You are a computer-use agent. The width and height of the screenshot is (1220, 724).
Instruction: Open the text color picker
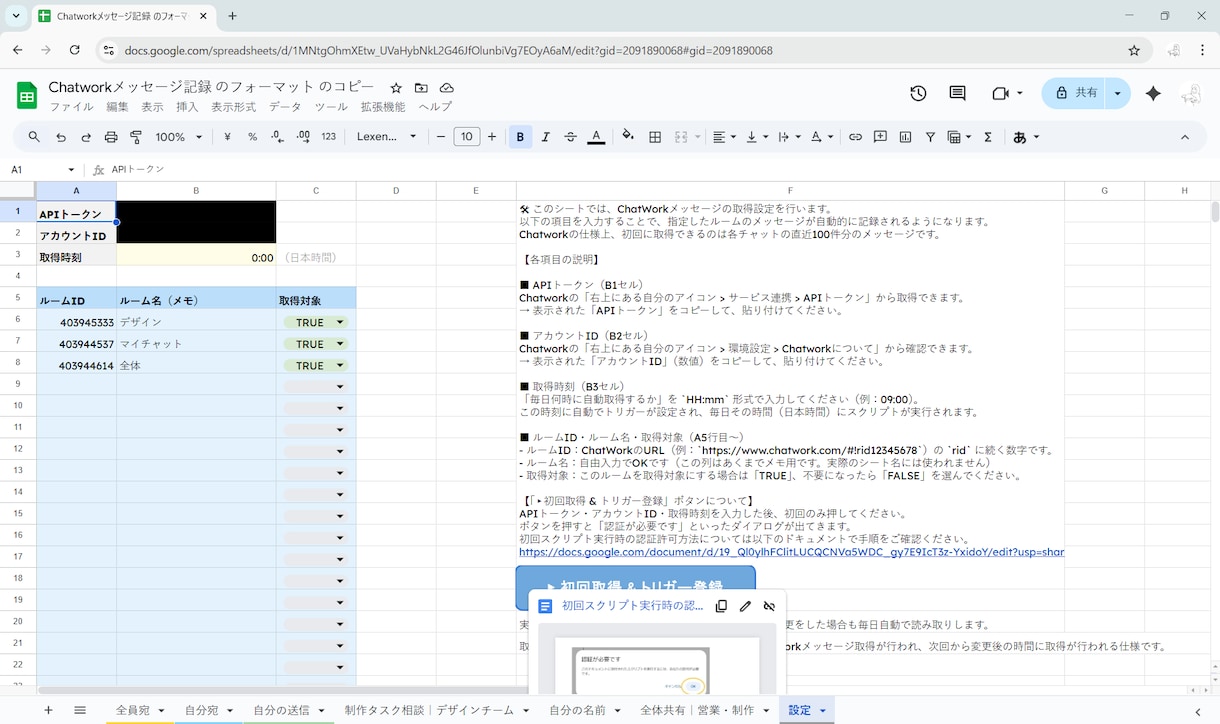click(596, 137)
